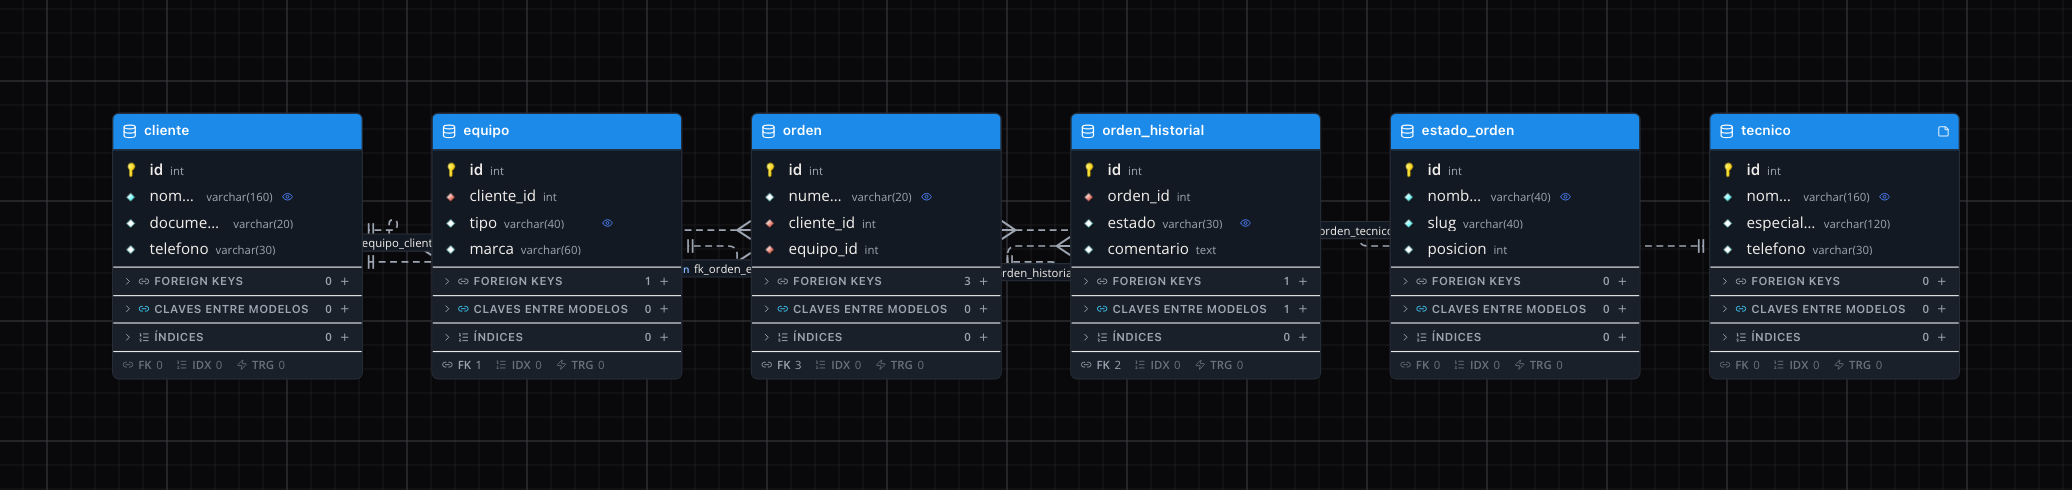The height and width of the screenshot is (490, 2072).
Task: Click the database icon in the equipo table header
Action: 449,131
